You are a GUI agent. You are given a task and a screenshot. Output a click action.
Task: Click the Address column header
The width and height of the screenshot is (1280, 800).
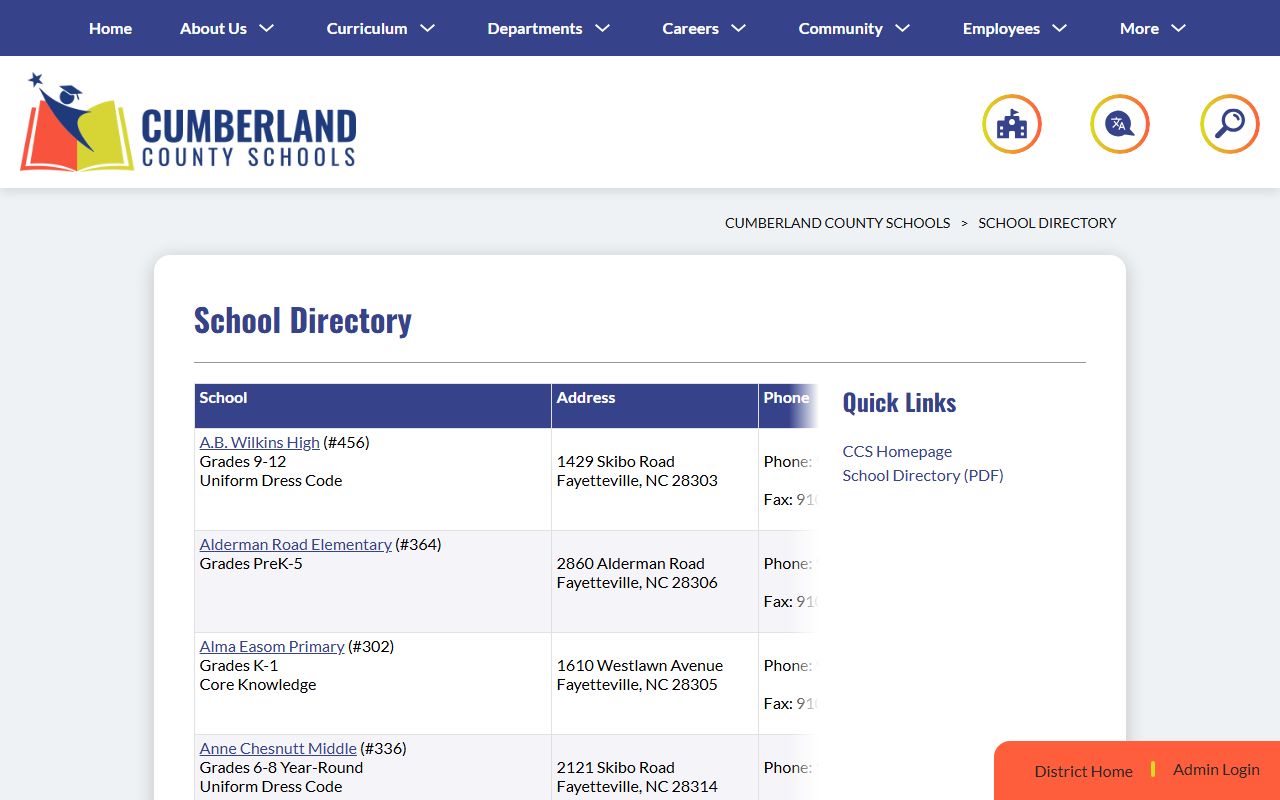655,406
